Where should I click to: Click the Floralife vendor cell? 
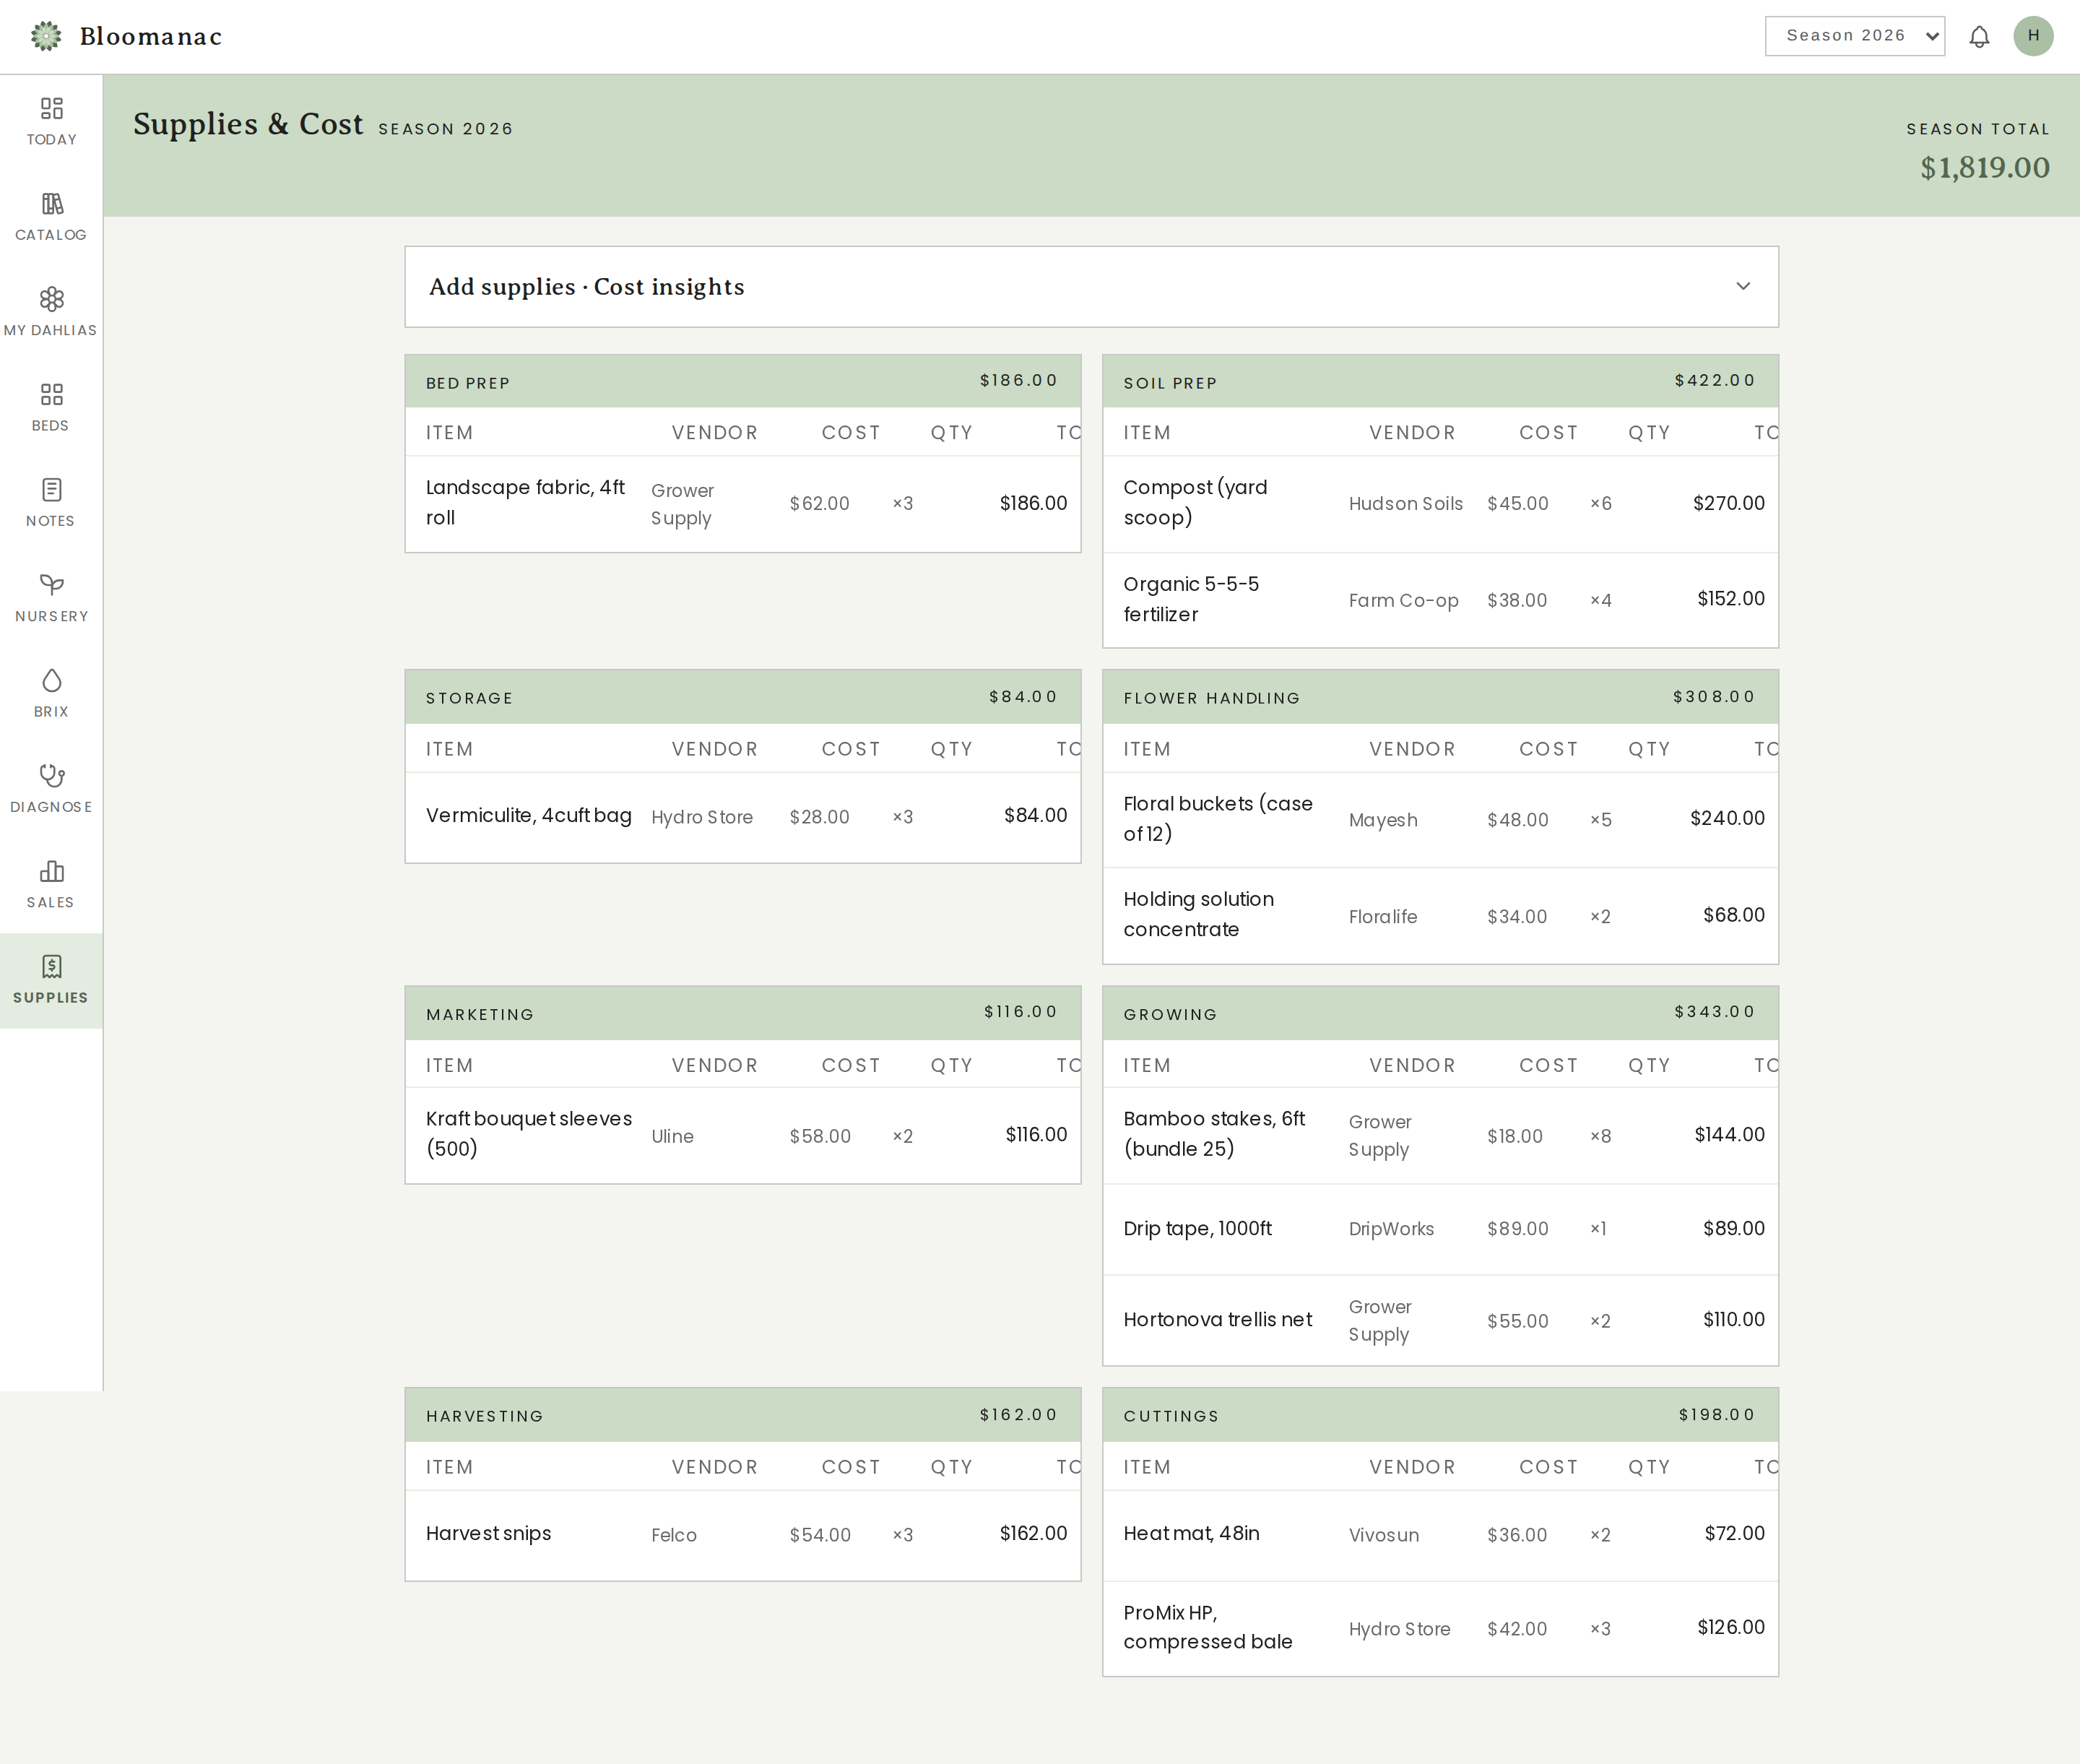[x=1383, y=916]
